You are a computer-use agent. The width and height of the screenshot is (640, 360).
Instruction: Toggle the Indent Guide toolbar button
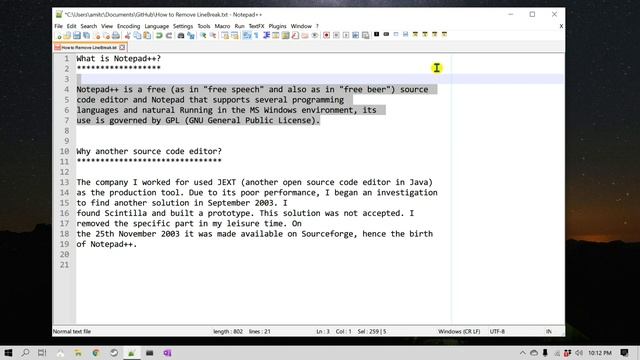(x=266, y=36)
